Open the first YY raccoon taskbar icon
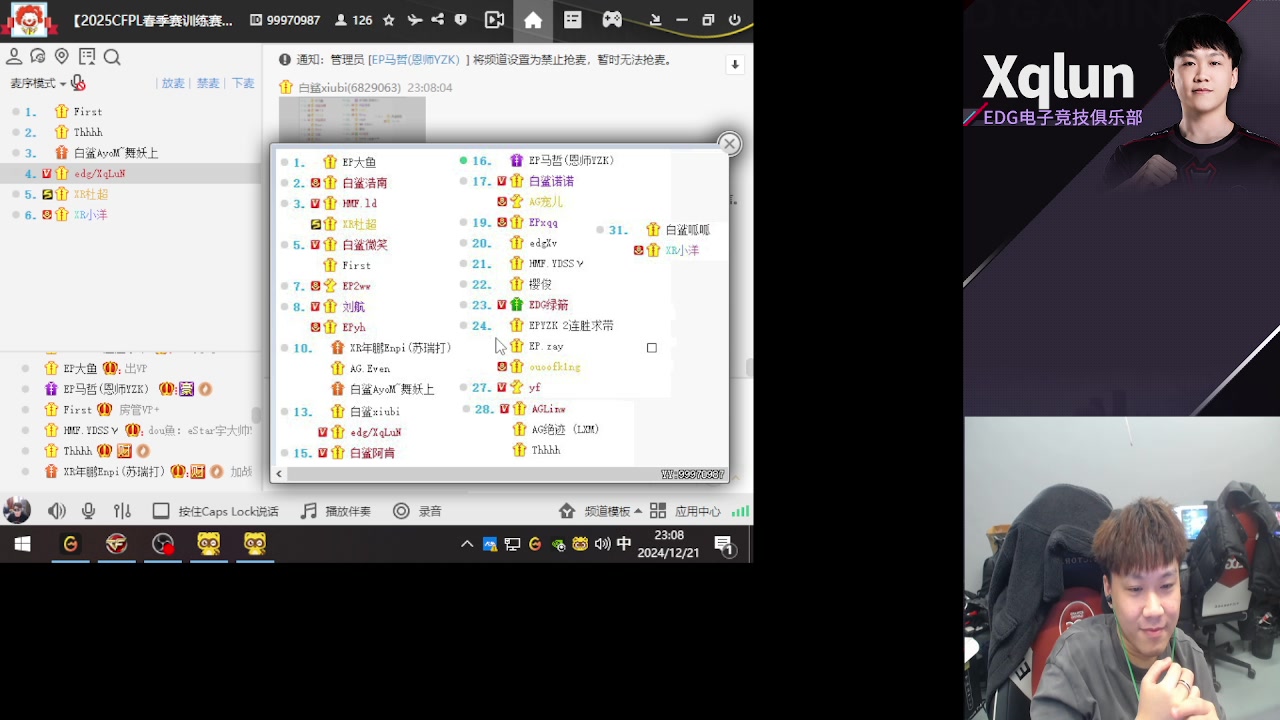 [209, 544]
